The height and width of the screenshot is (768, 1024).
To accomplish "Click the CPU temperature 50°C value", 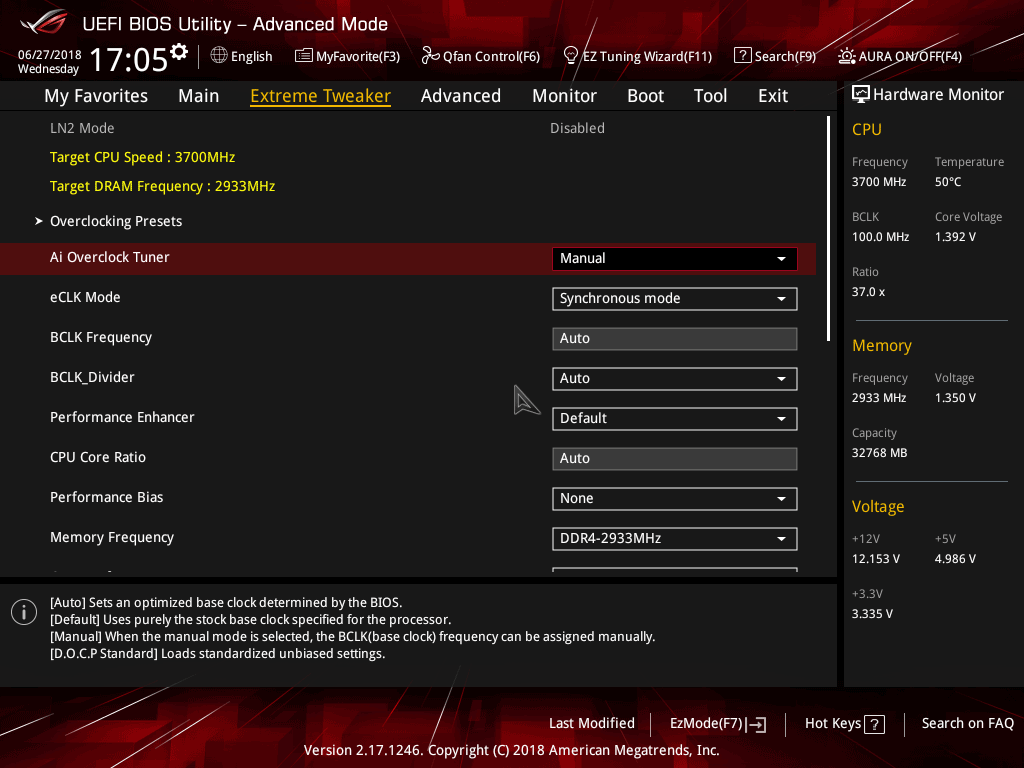I will click(948, 182).
